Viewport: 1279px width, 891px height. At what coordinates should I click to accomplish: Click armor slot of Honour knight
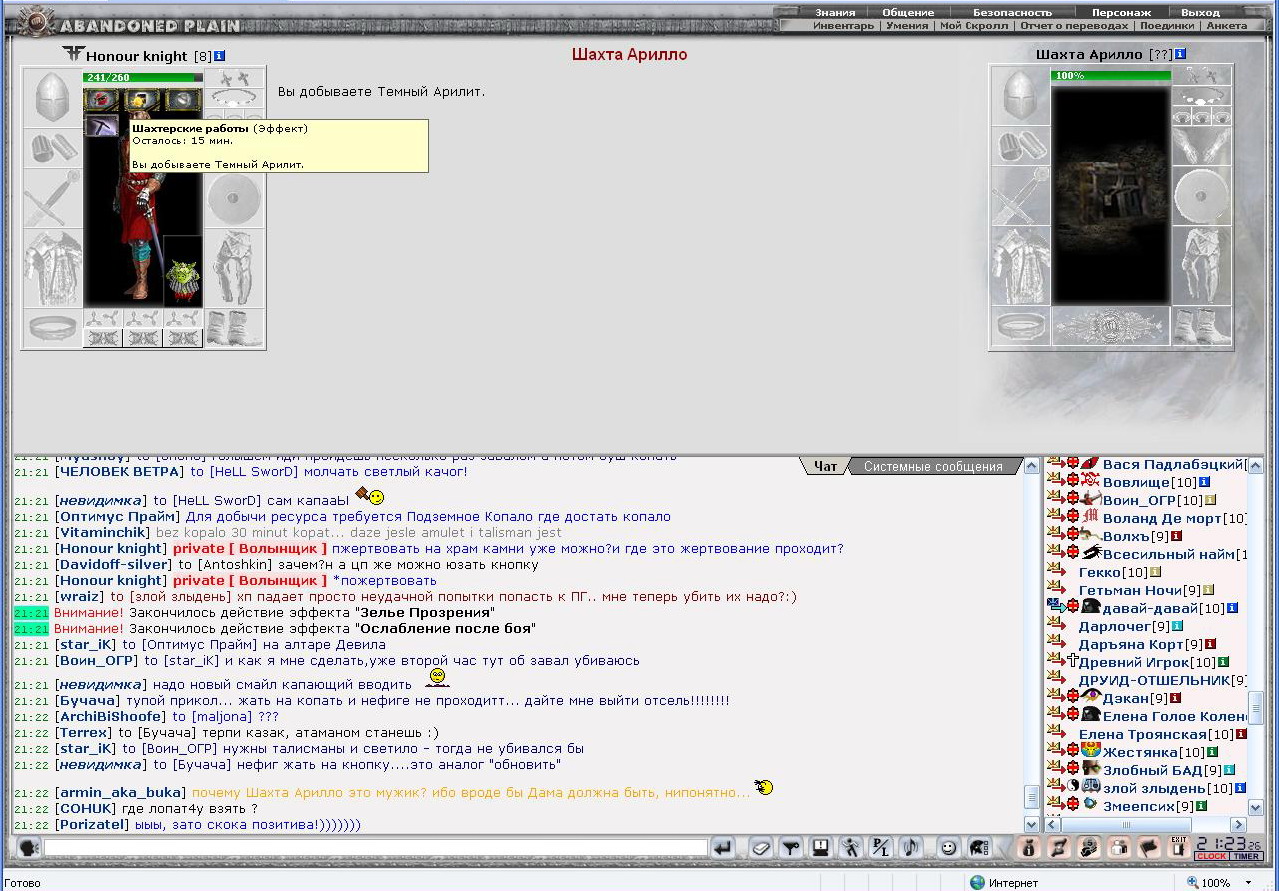[x=53, y=268]
